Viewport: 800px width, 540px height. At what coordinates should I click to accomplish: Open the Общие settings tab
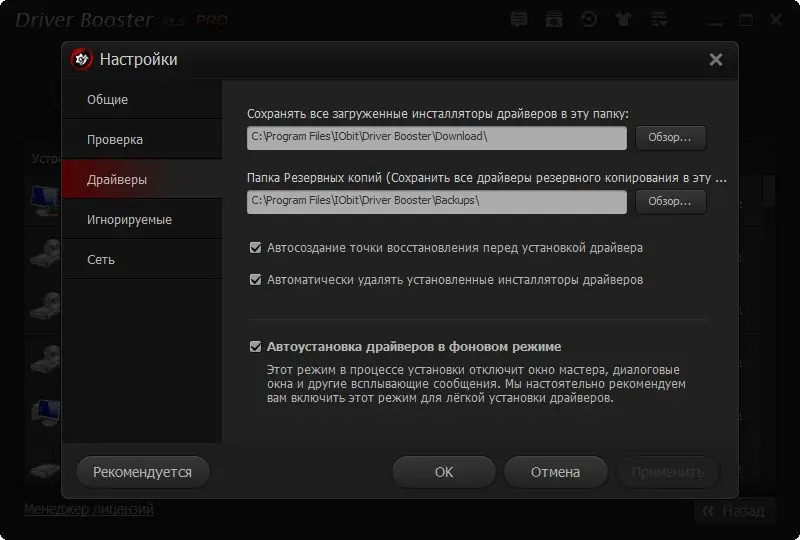click(142, 100)
